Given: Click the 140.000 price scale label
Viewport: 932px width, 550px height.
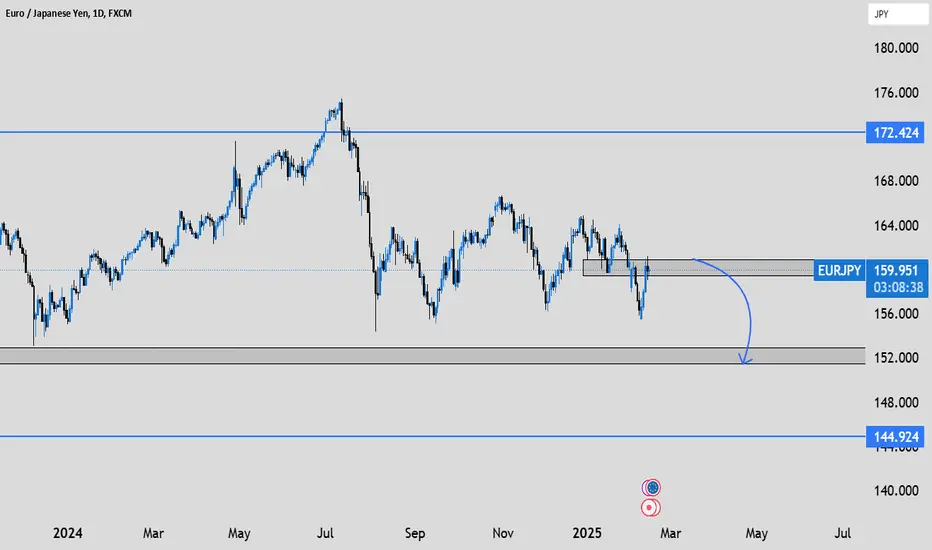Looking at the screenshot, I should click(x=896, y=491).
